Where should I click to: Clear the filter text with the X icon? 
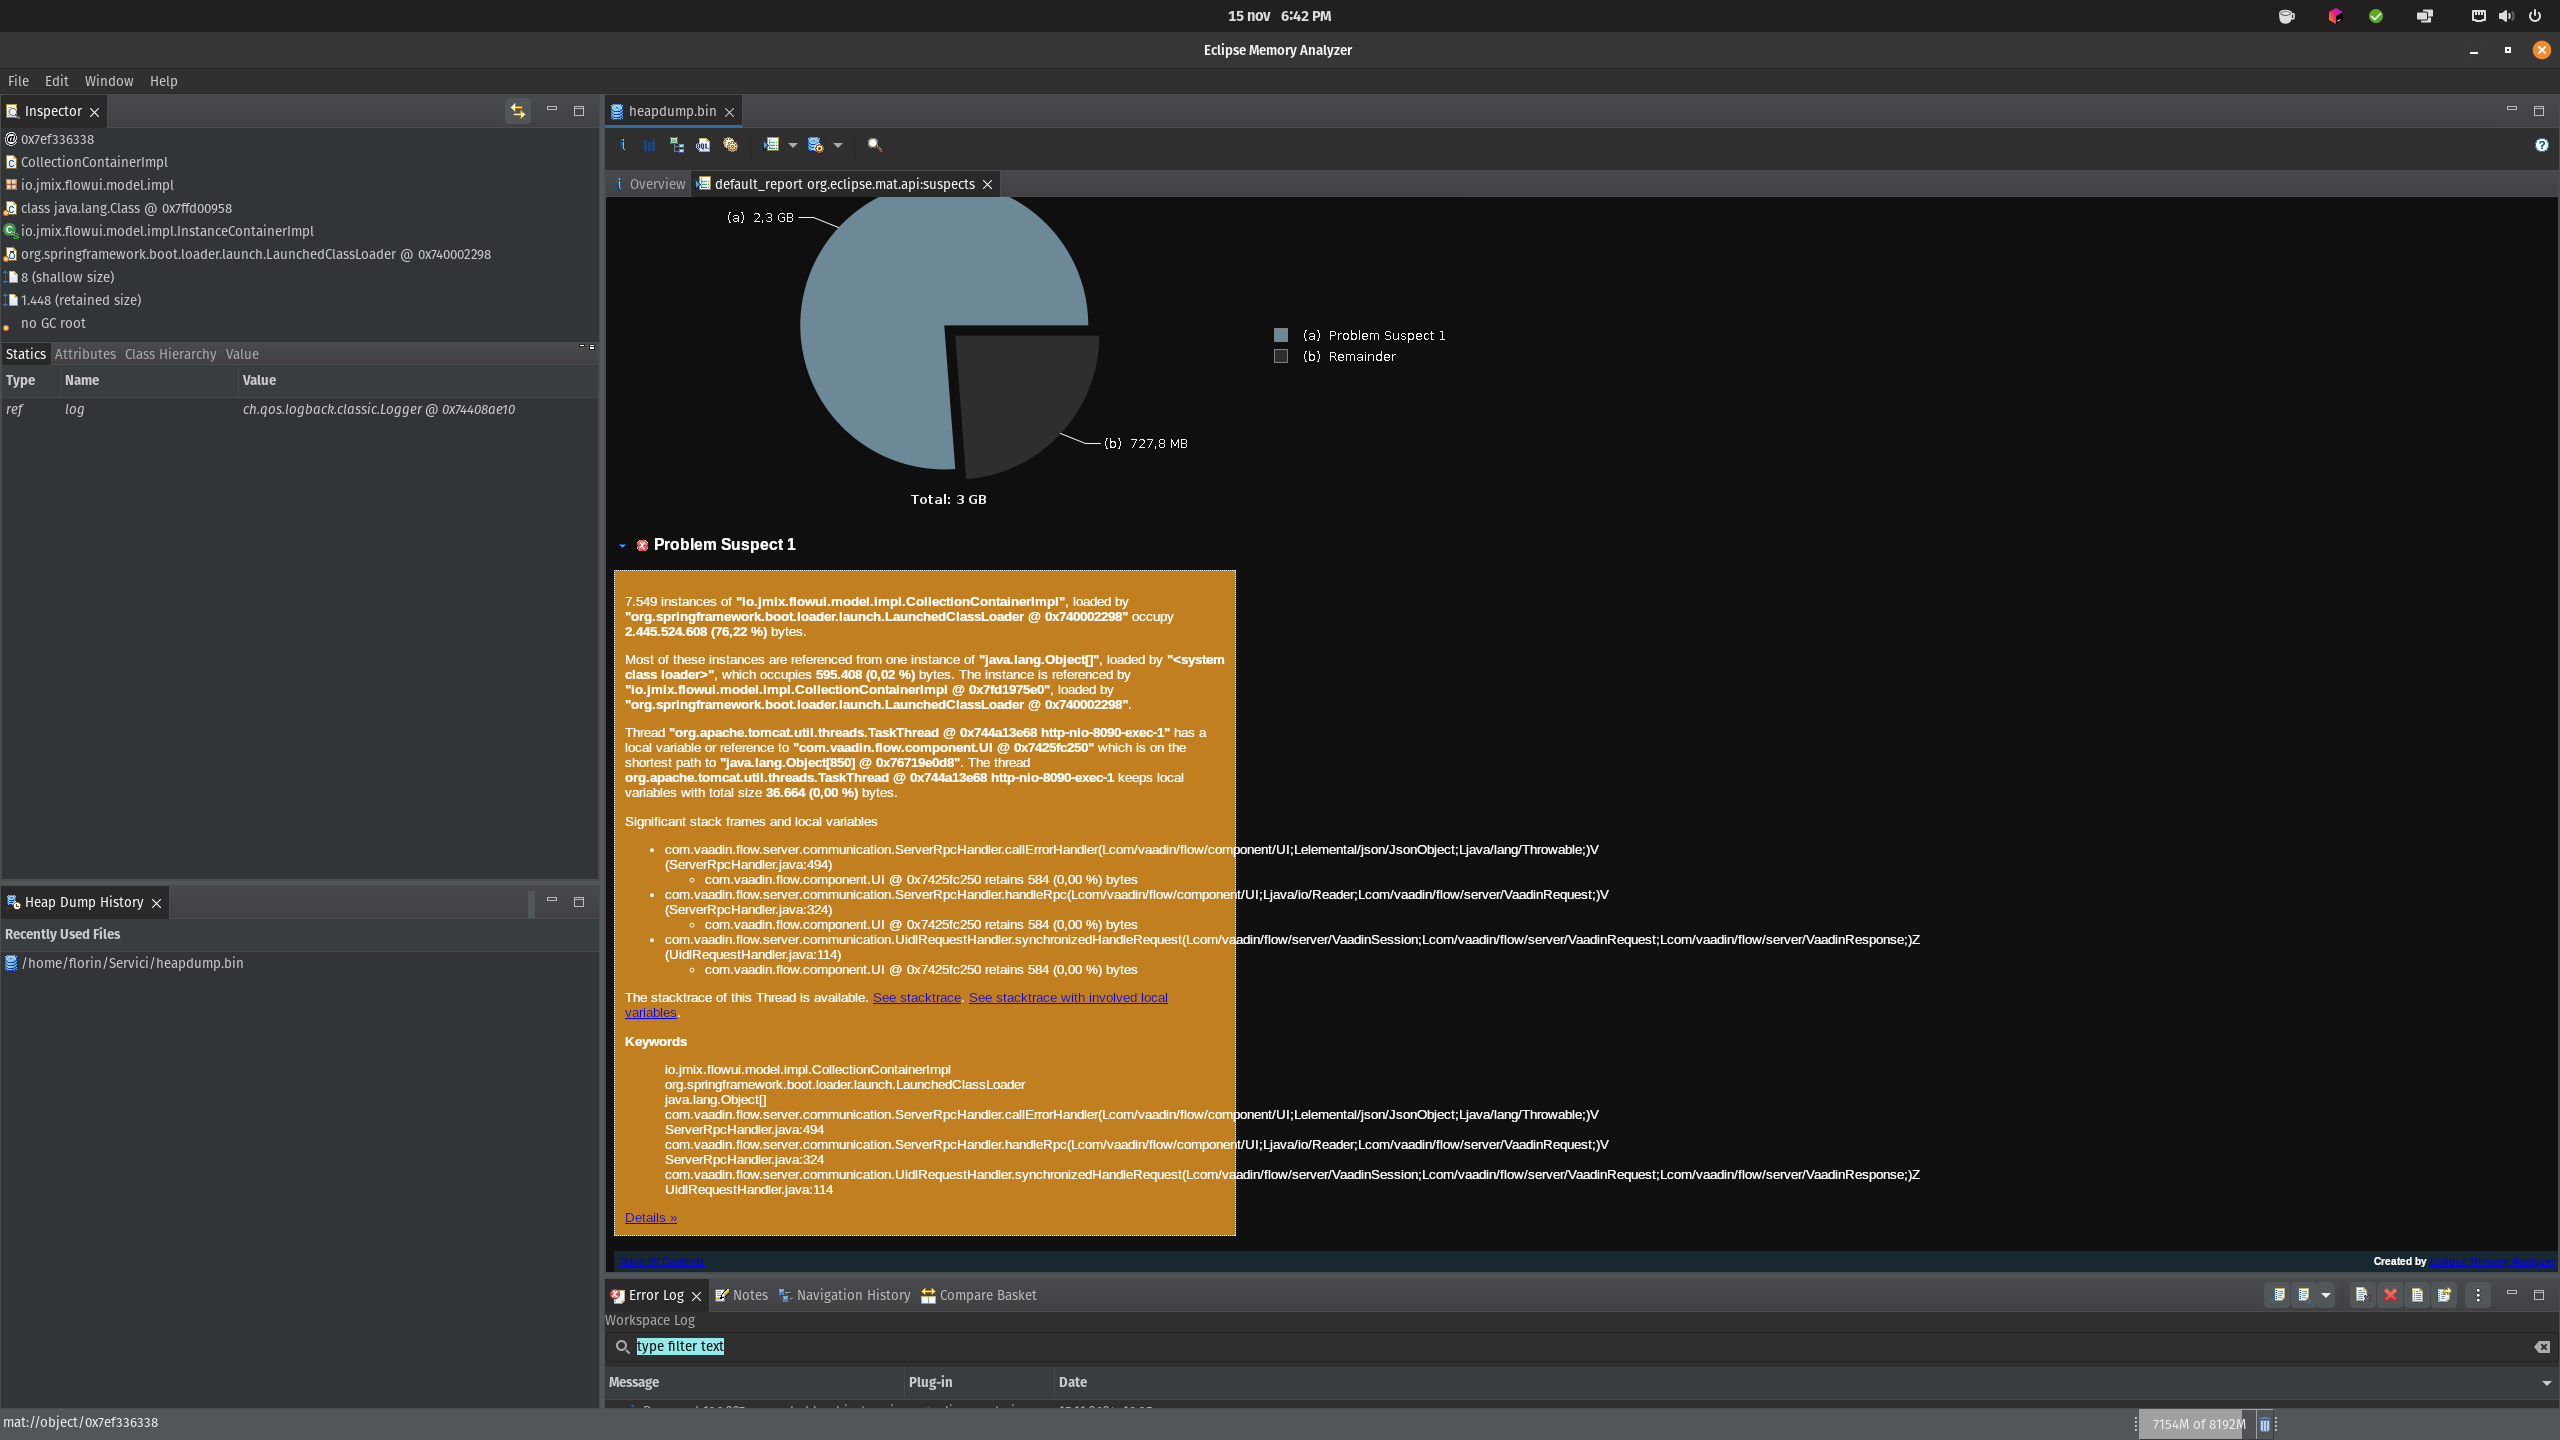[2542, 1347]
